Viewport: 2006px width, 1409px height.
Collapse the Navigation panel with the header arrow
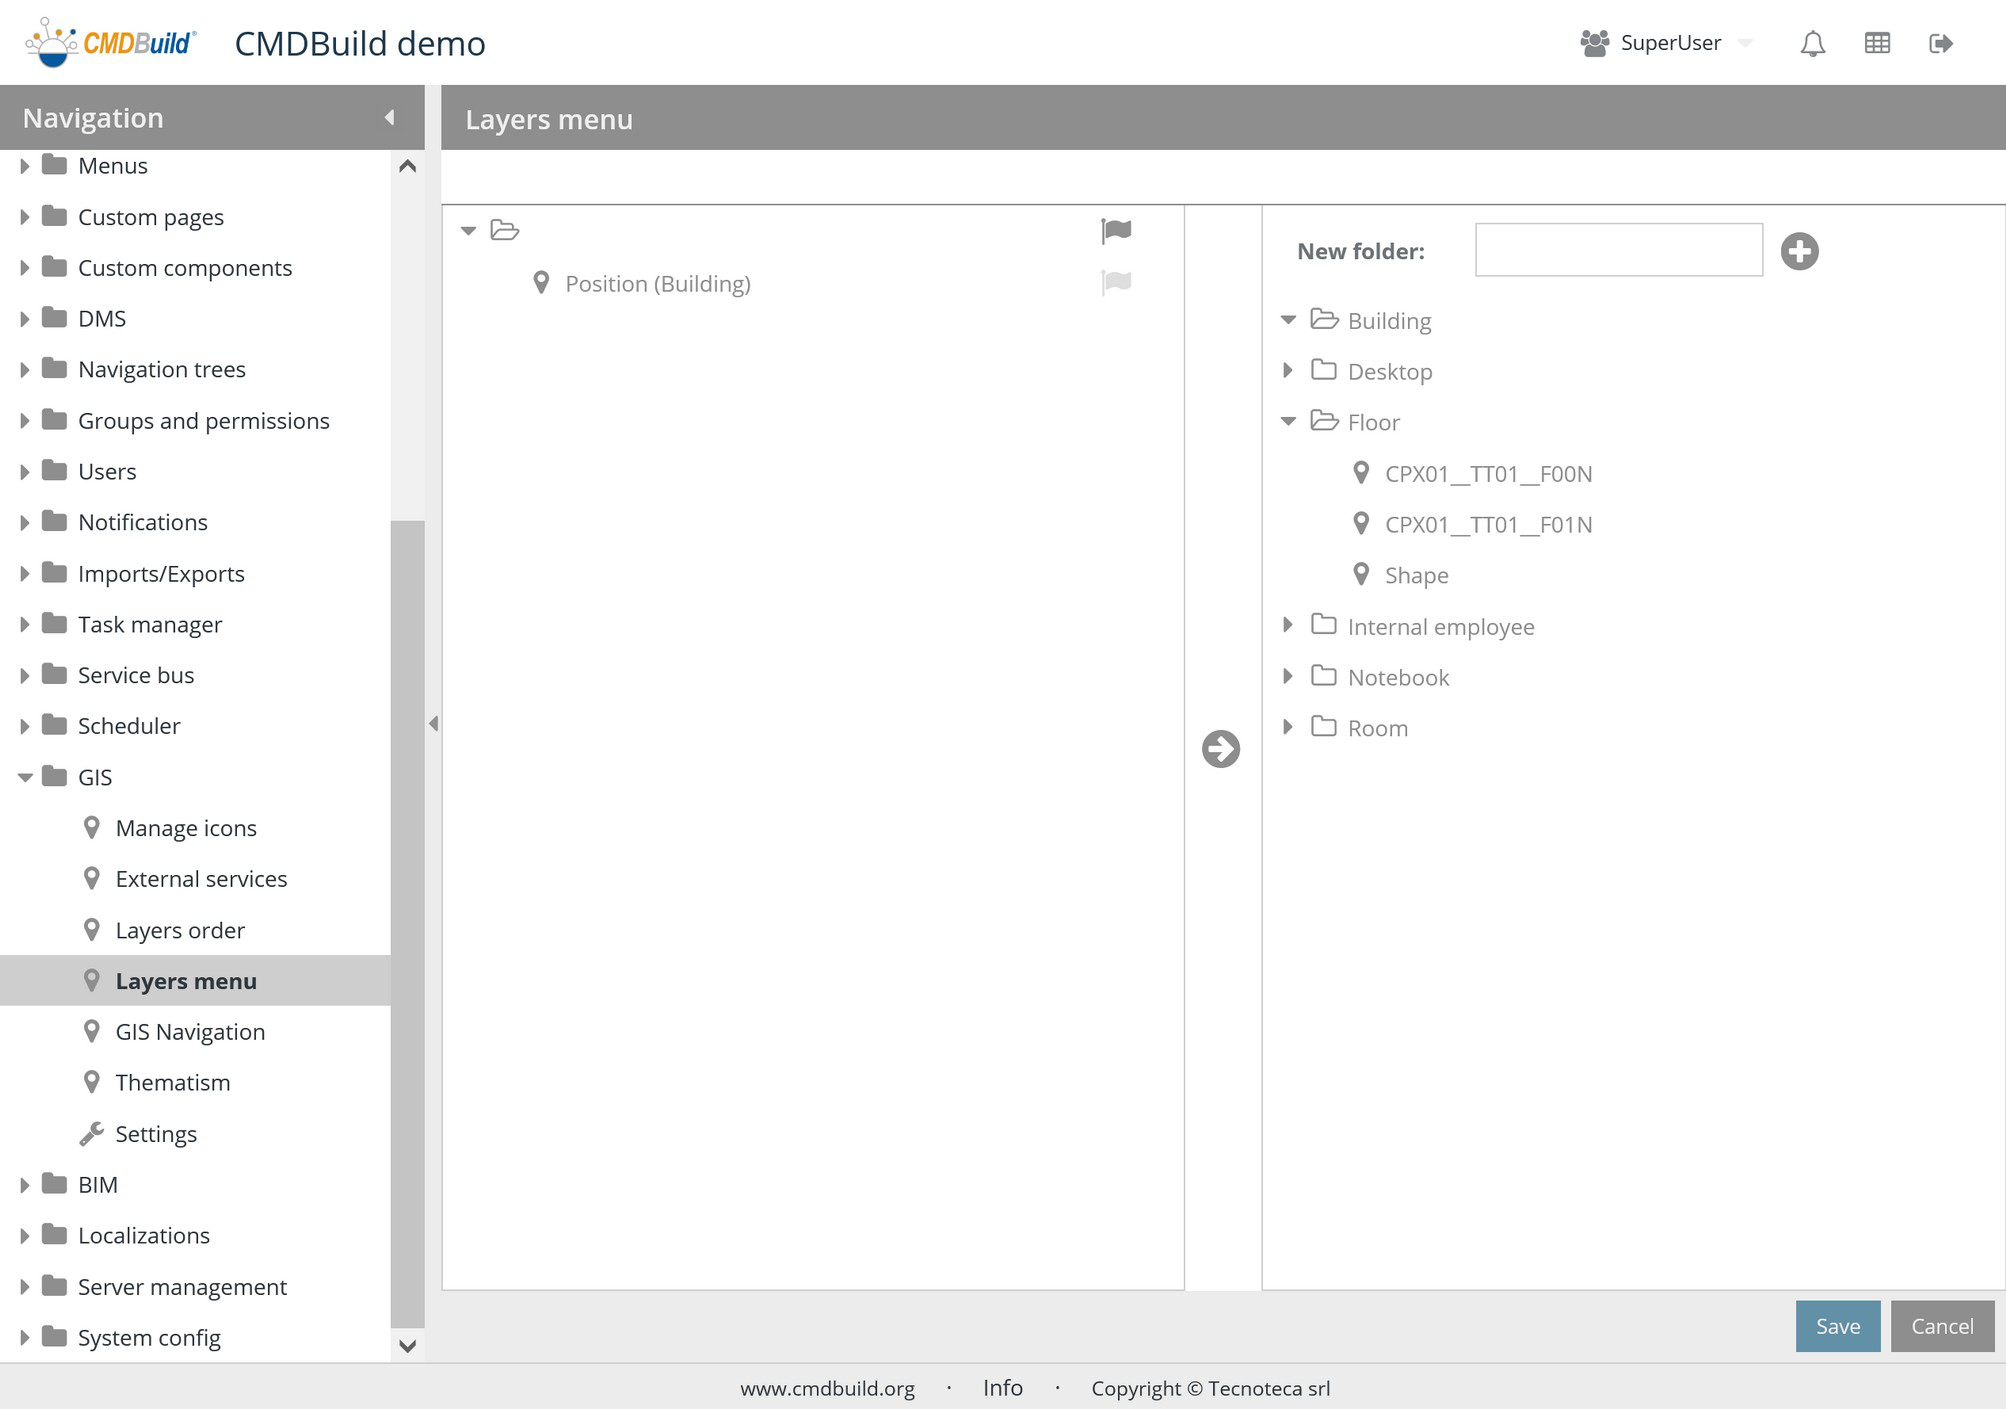tap(390, 118)
